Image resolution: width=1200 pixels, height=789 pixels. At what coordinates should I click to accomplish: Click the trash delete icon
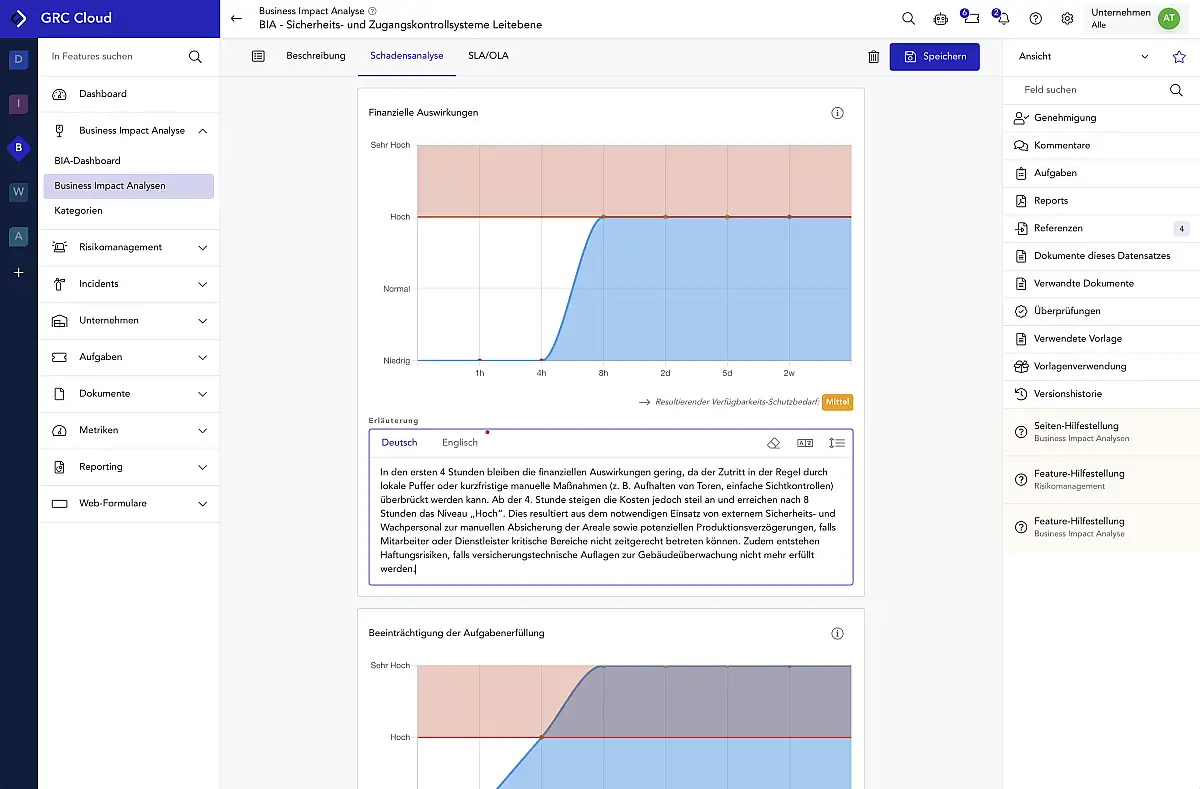click(873, 57)
